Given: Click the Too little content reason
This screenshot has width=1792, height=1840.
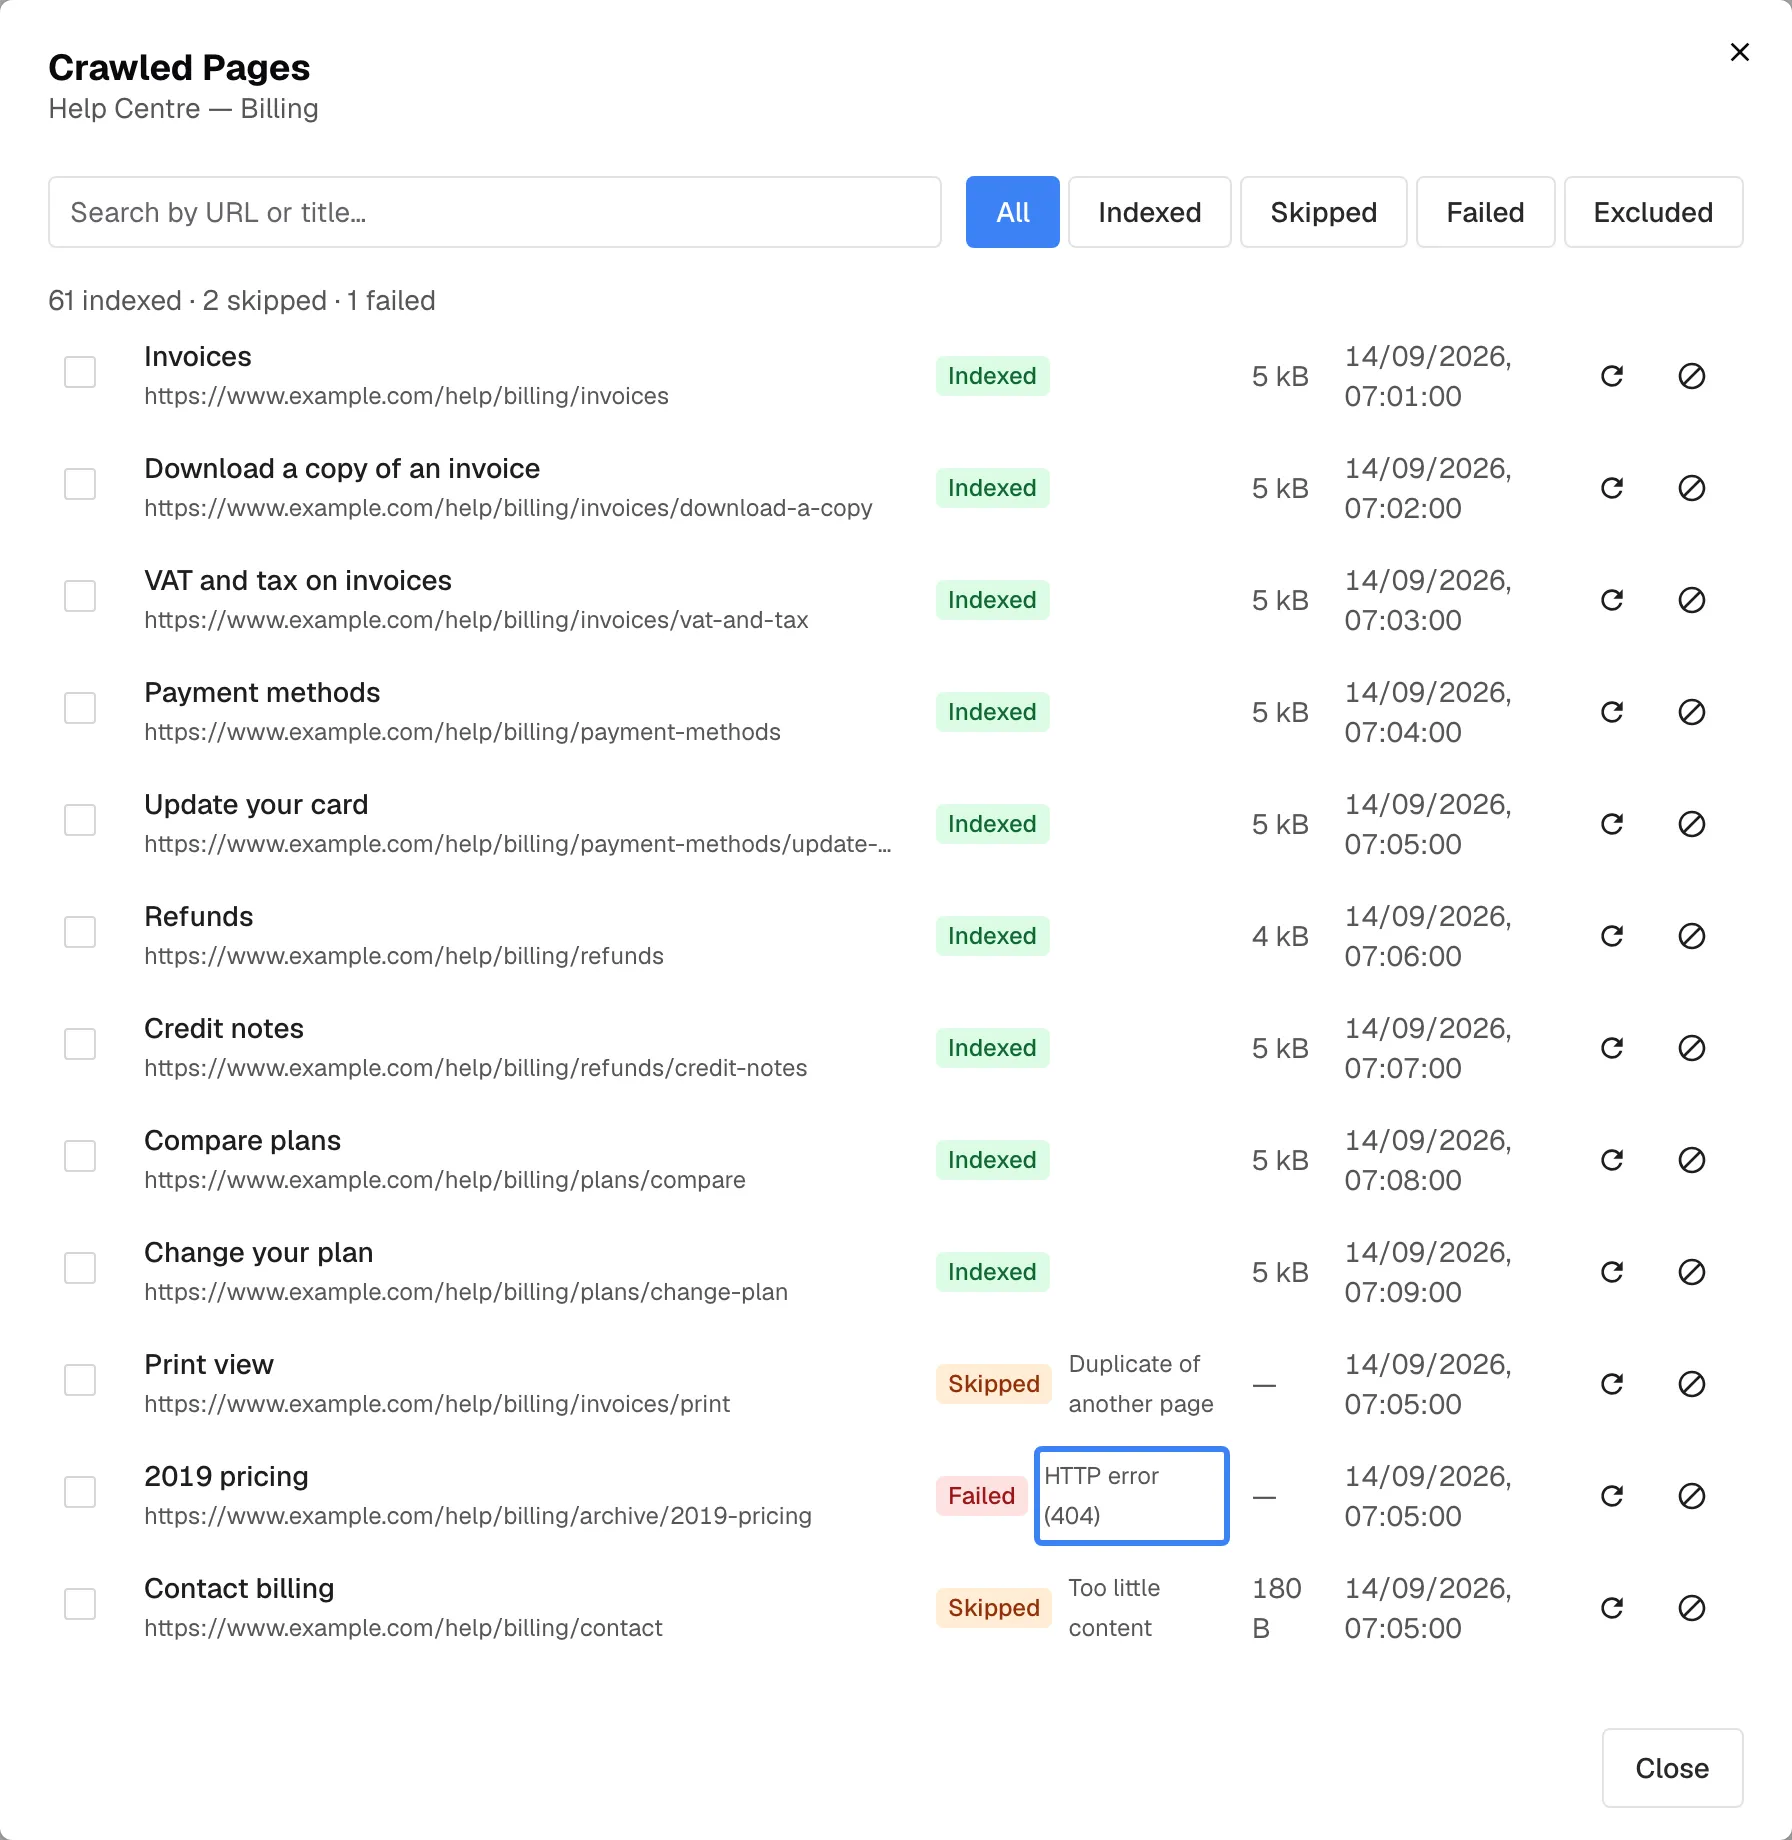Looking at the screenshot, I should click(1114, 1608).
